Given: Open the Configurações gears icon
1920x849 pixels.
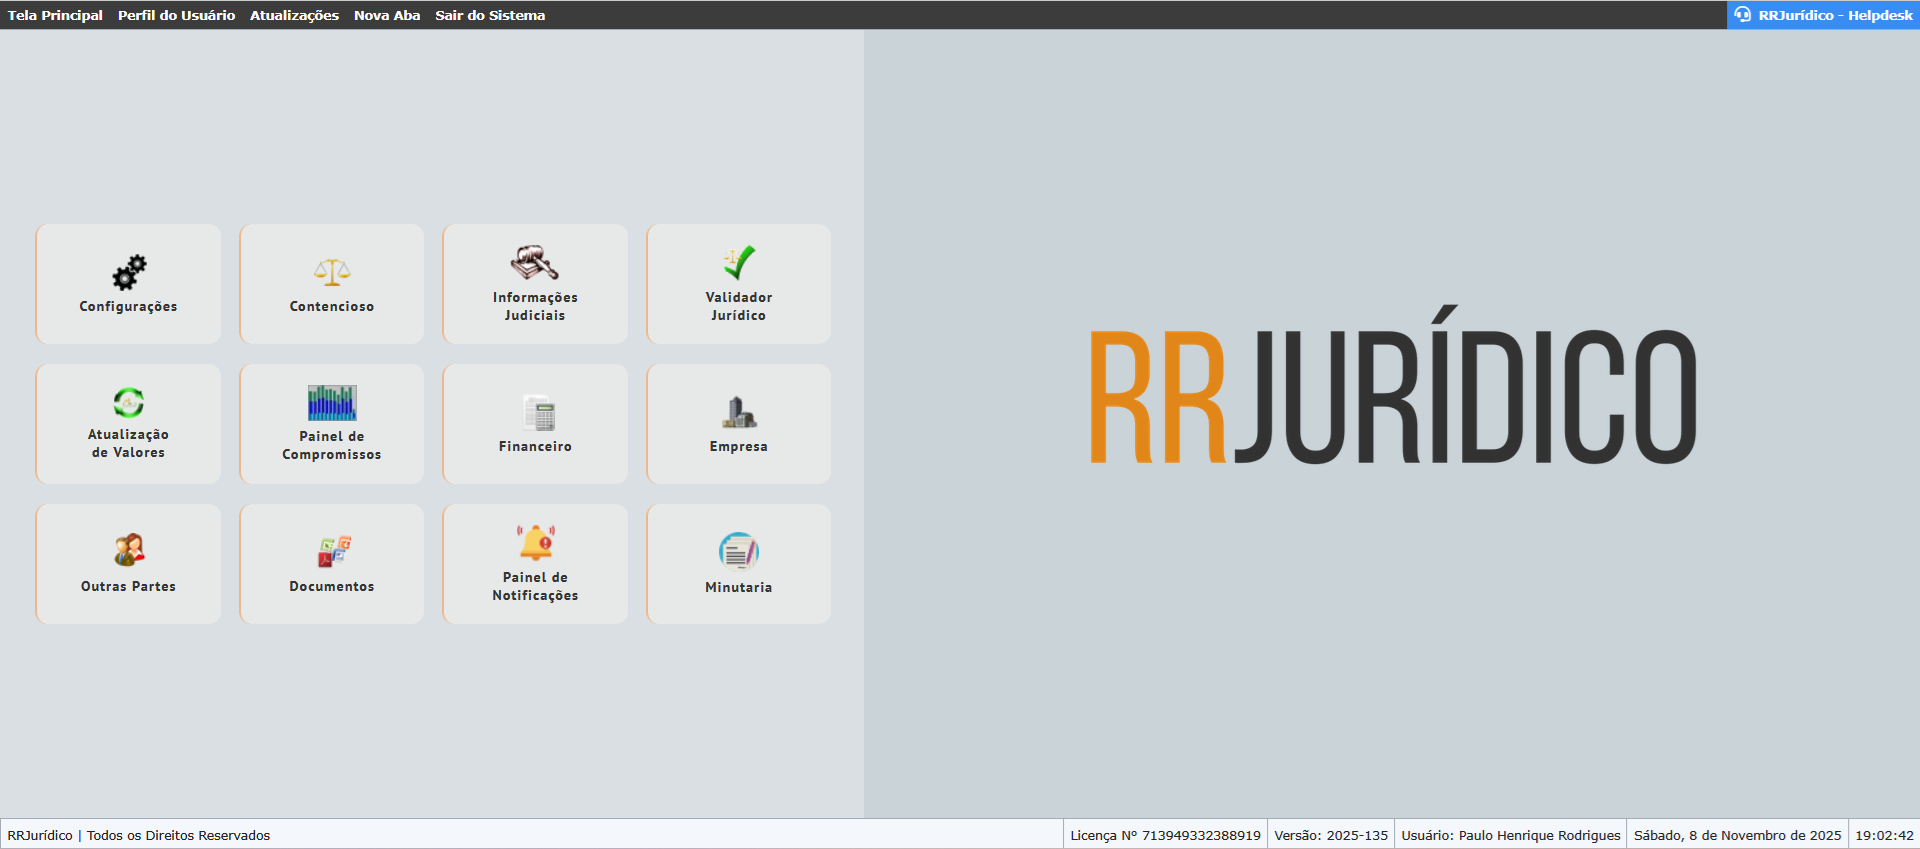Looking at the screenshot, I should pos(129,272).
